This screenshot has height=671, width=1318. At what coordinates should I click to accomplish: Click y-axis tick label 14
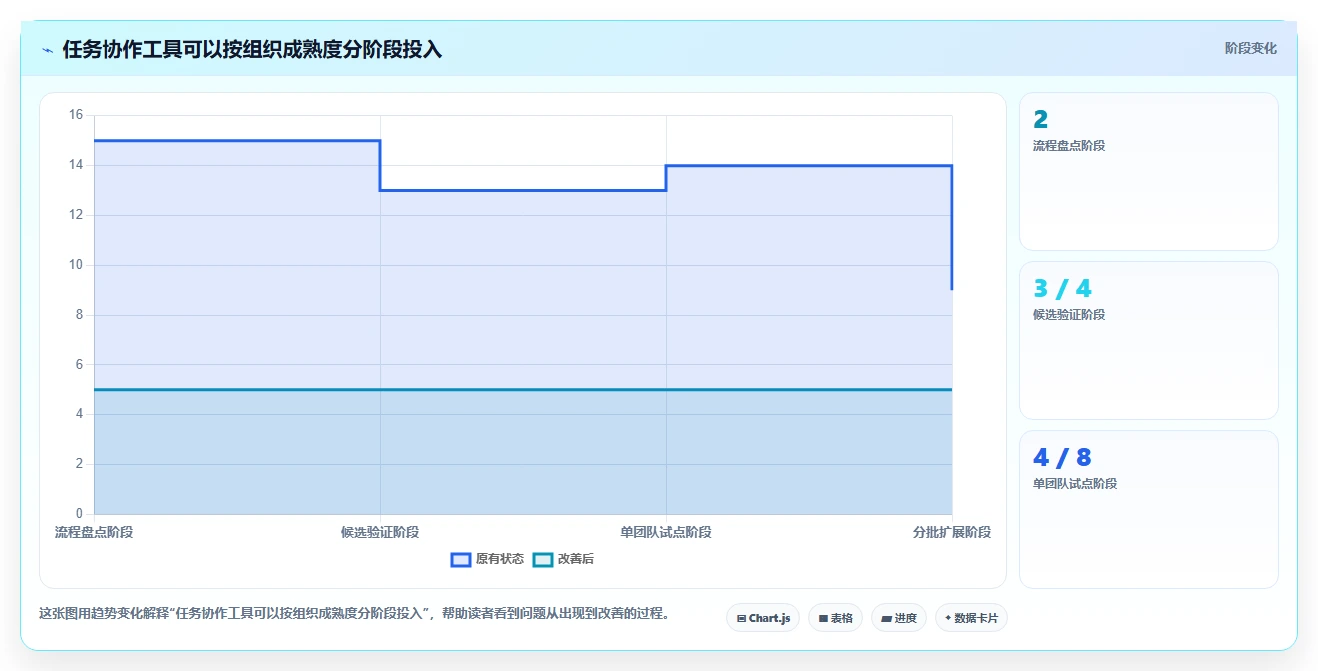(76, 165)
